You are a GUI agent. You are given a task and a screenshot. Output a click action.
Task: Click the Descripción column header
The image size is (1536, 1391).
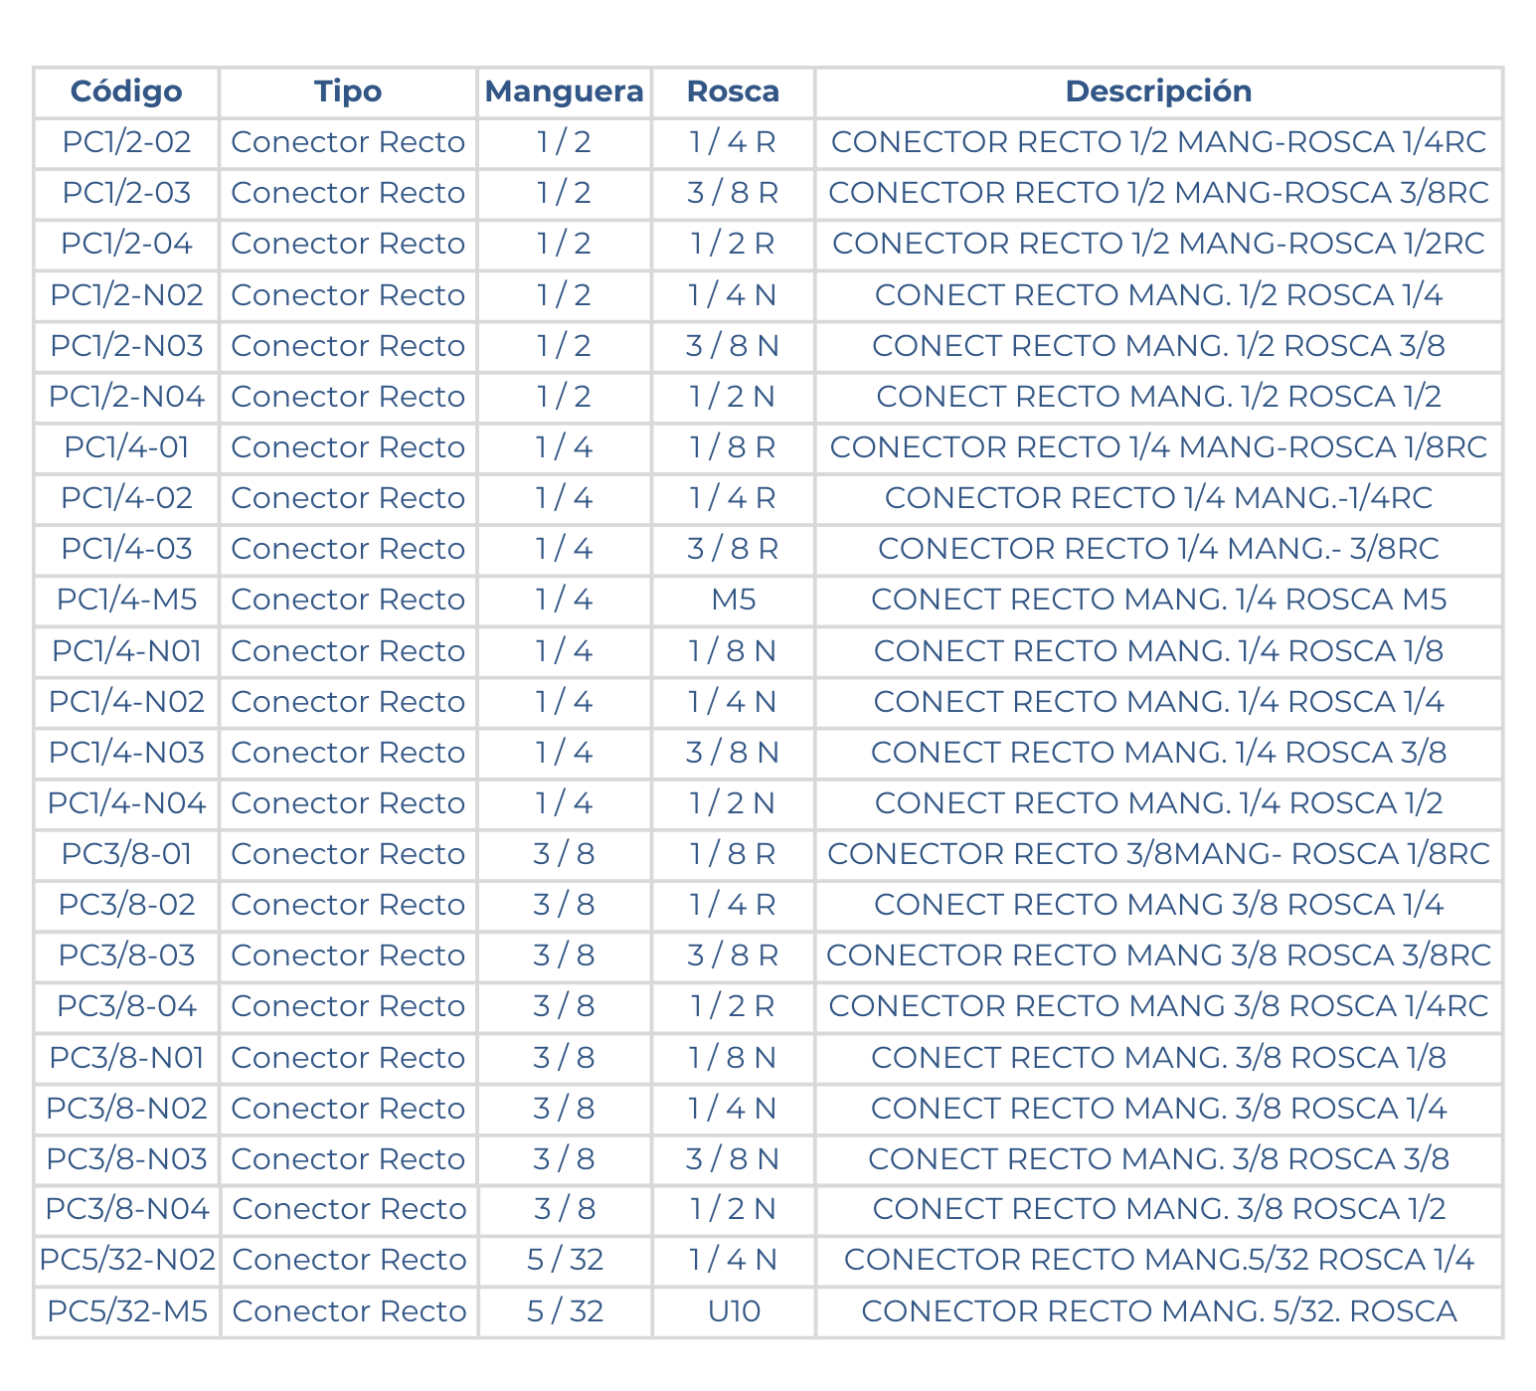(x=1158, y=92)
